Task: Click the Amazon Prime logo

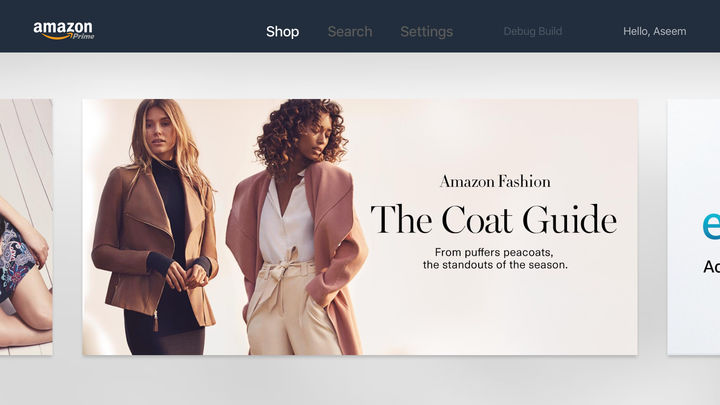Action: [x=64, y=31]
